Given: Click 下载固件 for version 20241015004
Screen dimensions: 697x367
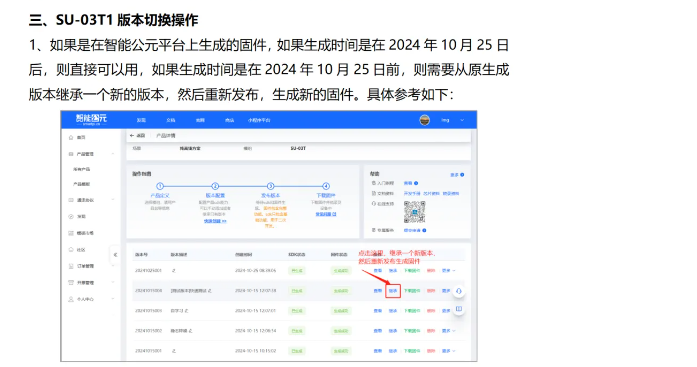Looking at the screenshot, I should pyautogui.click(x=412, y=291).
